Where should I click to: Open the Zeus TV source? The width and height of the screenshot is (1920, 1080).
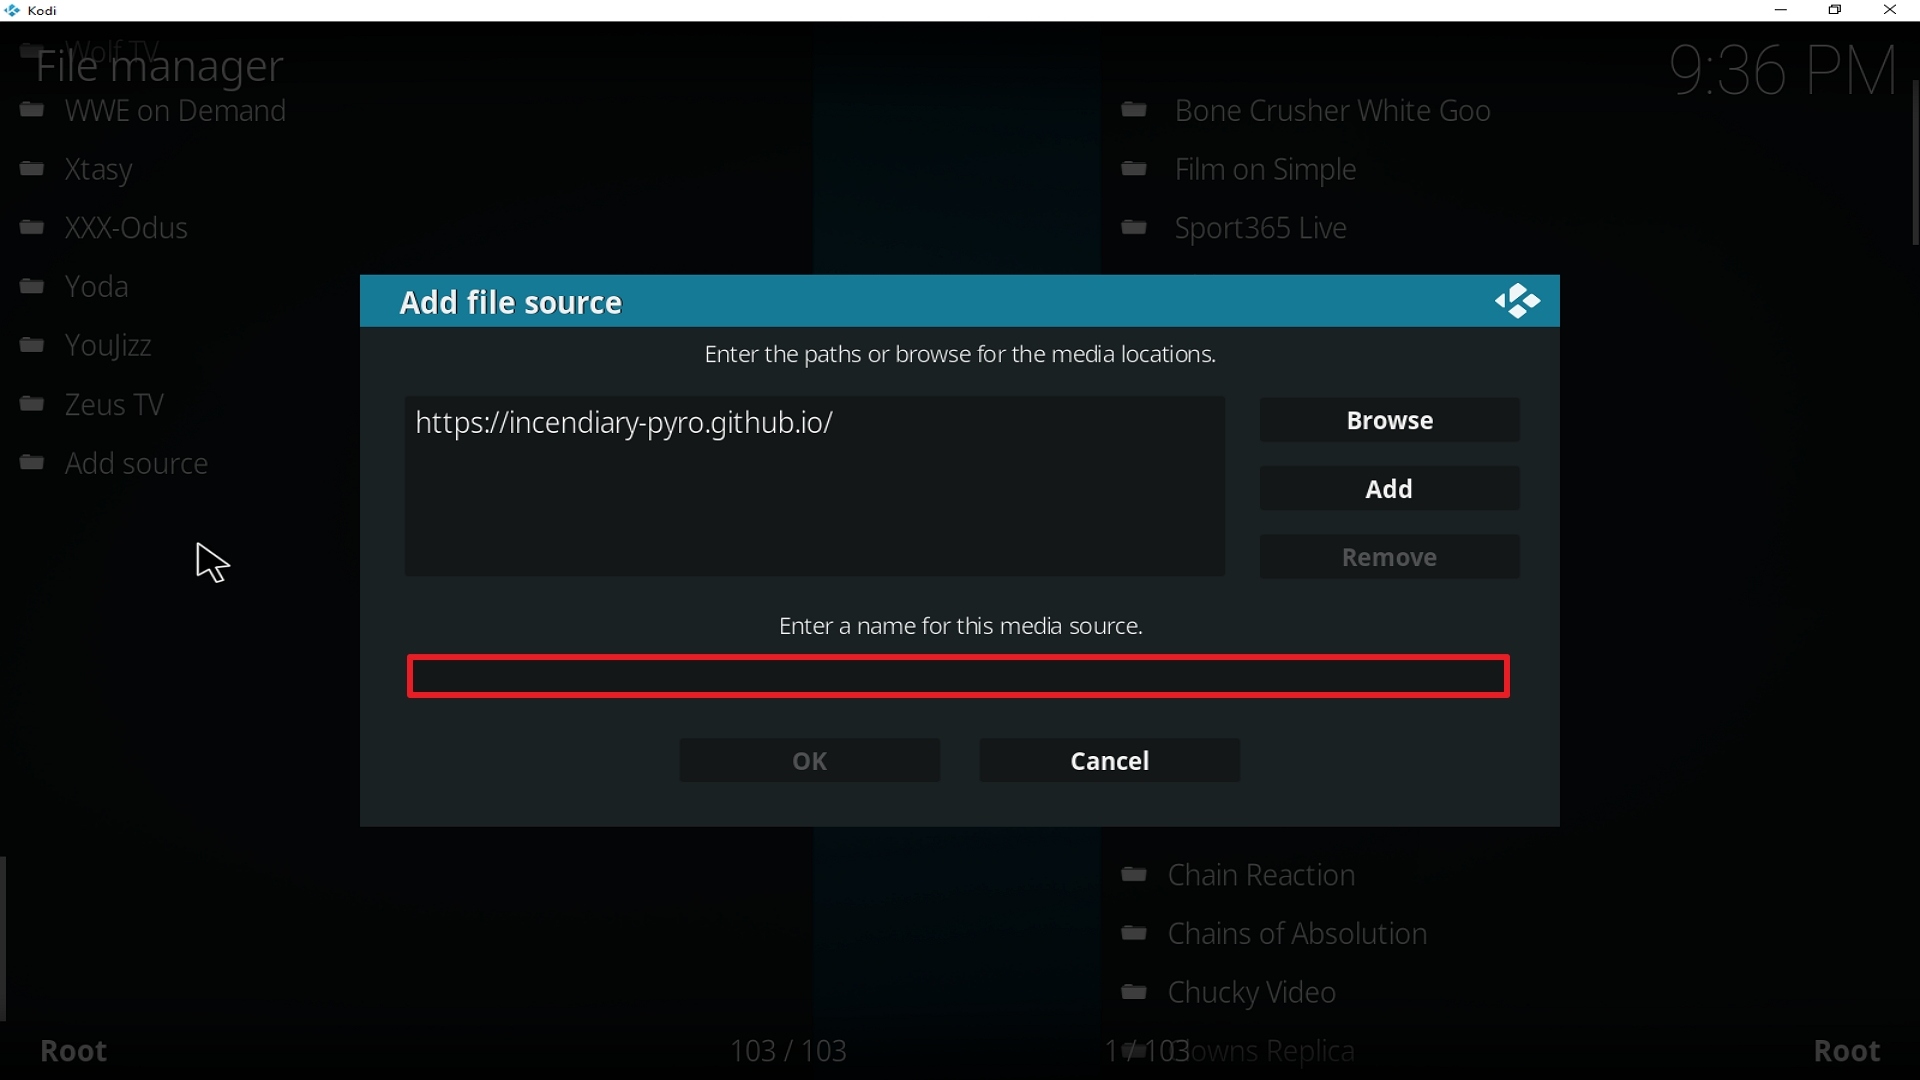click(114, 406)
